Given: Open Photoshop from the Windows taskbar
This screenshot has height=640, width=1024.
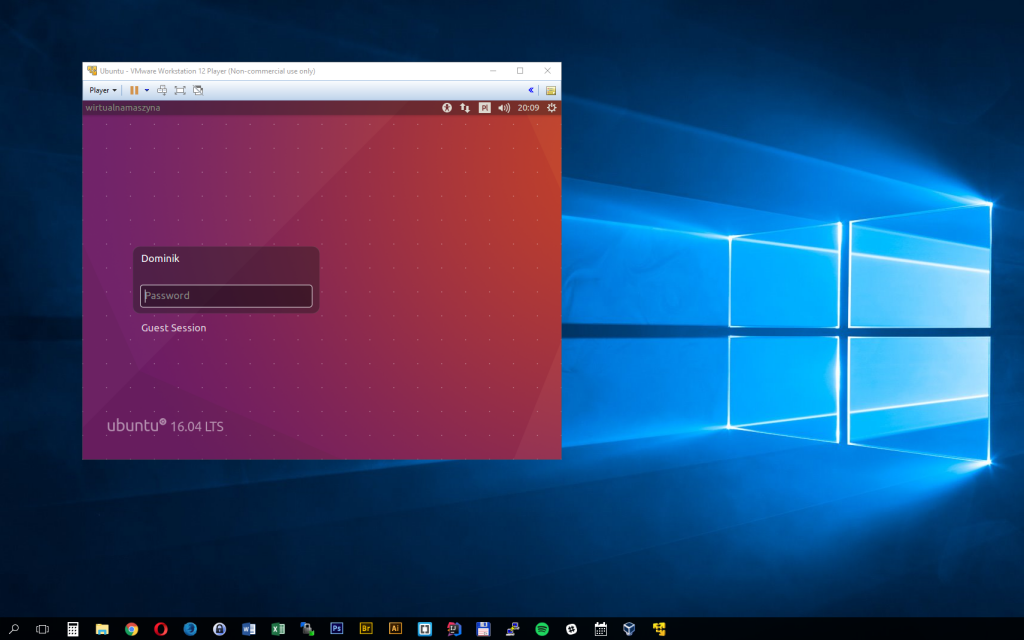Looking at the screenshot, I should (337, 629).
